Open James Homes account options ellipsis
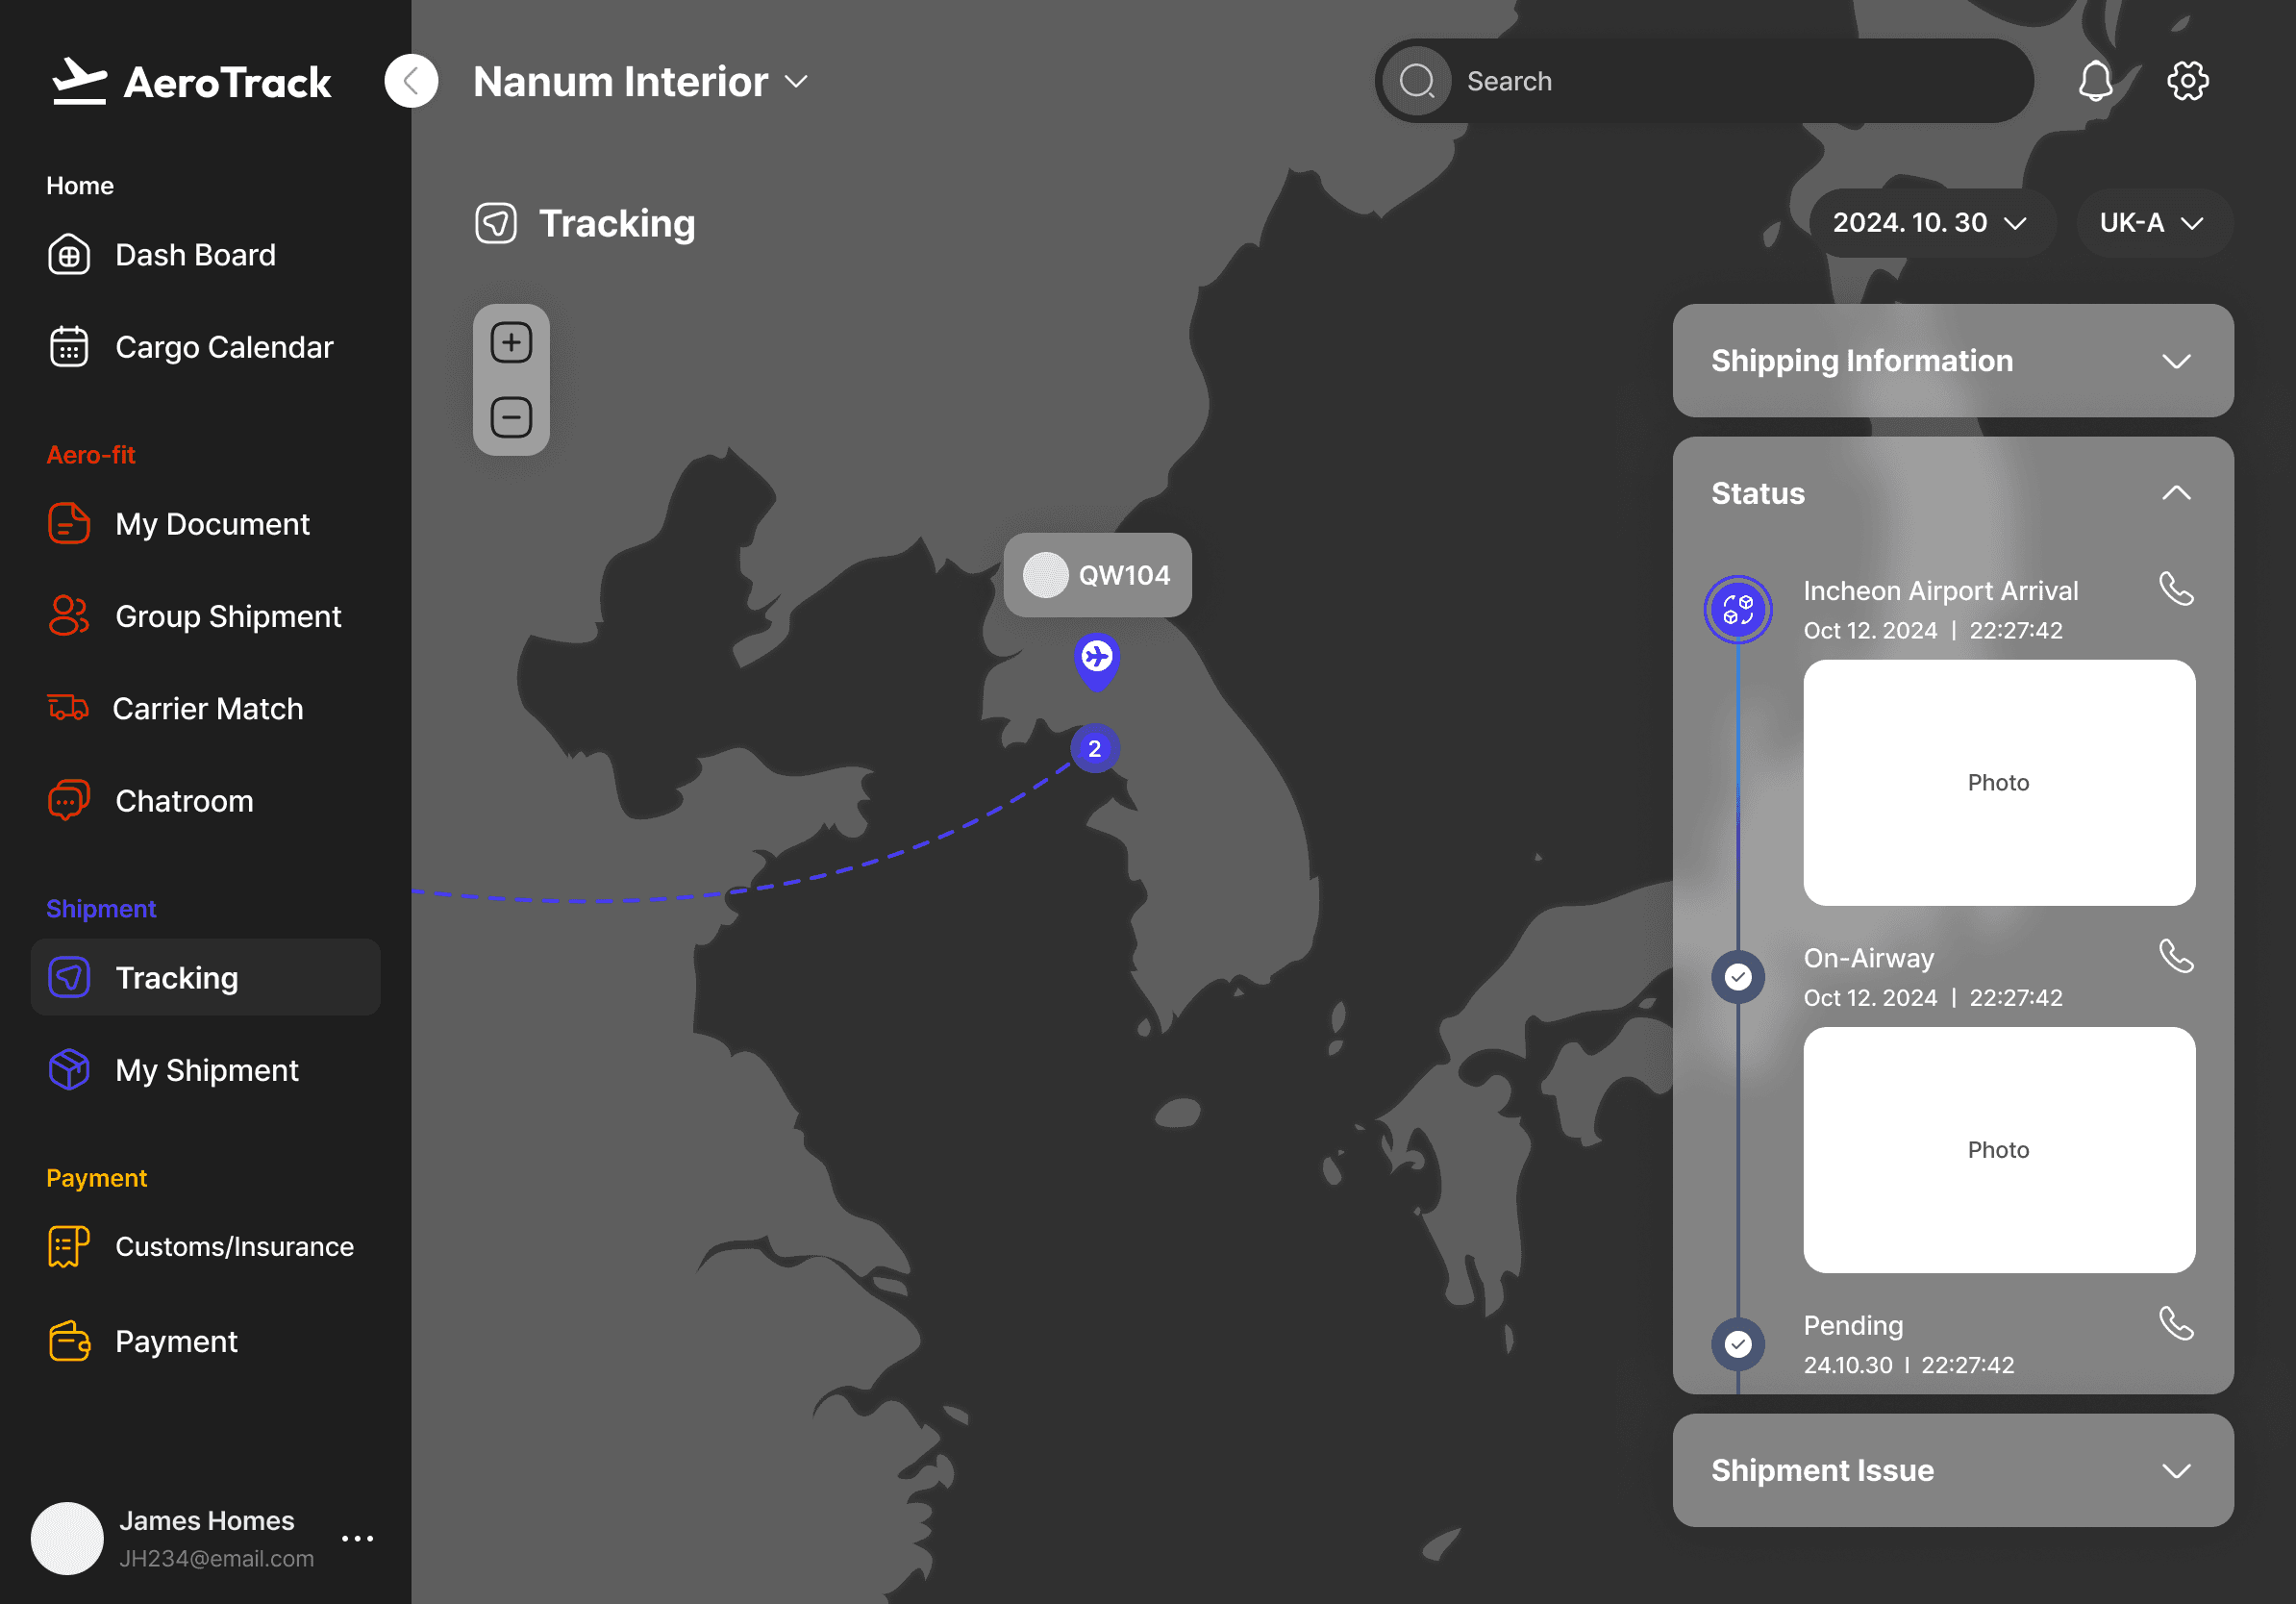 (x=357, y=1538)
